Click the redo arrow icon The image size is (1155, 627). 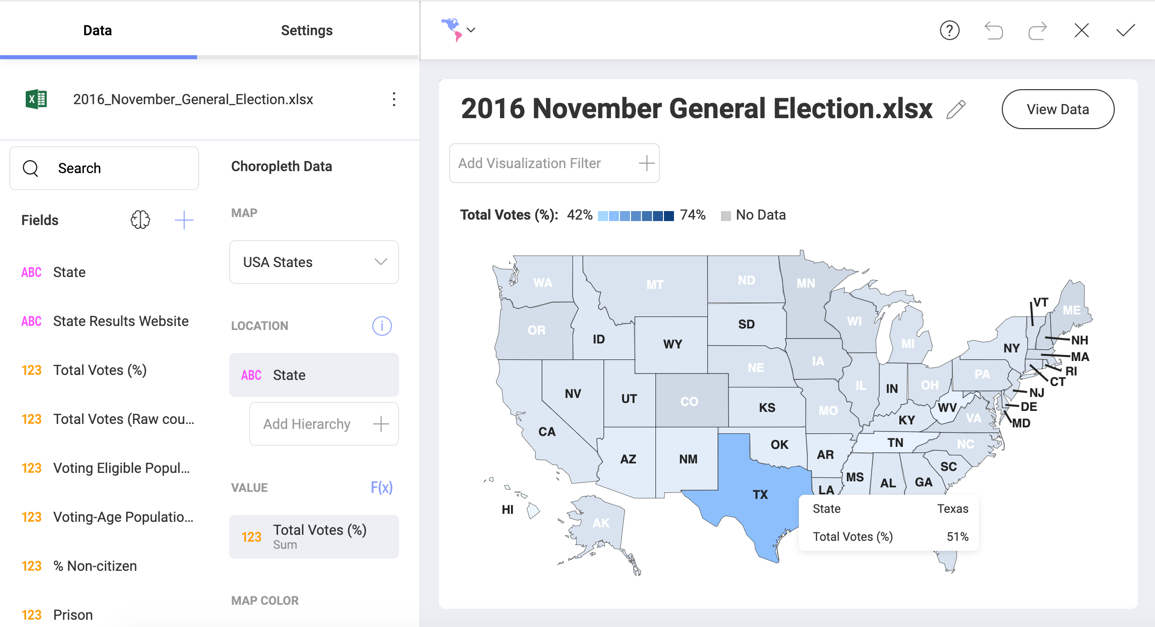click(x=1037, y=30)
